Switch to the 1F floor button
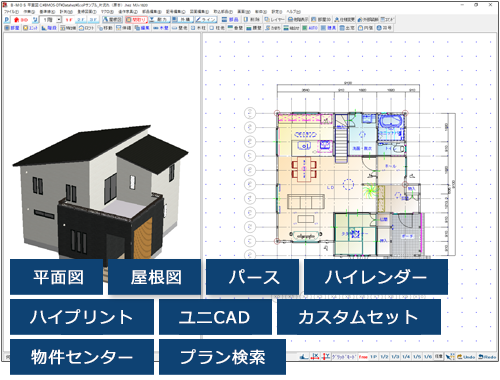The width and height of the screenshot is (500, 380). click(x=69, y=20)
